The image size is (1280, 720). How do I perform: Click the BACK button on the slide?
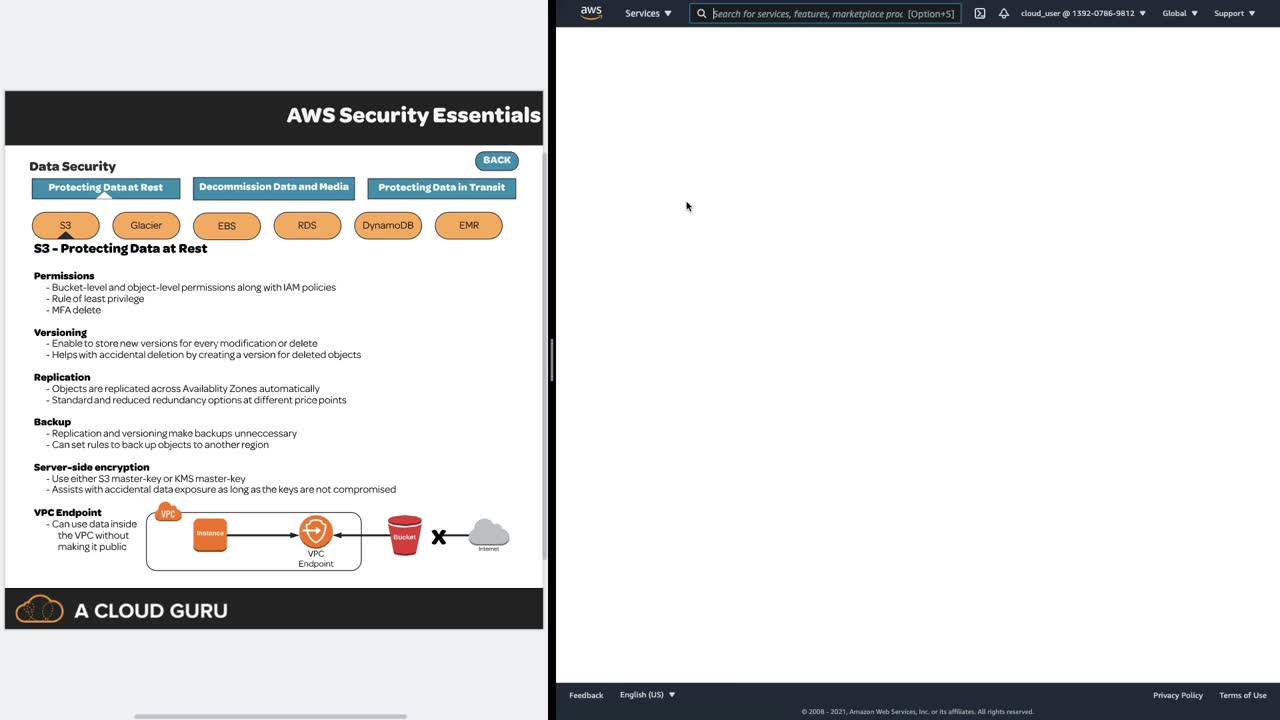[497, 160]
